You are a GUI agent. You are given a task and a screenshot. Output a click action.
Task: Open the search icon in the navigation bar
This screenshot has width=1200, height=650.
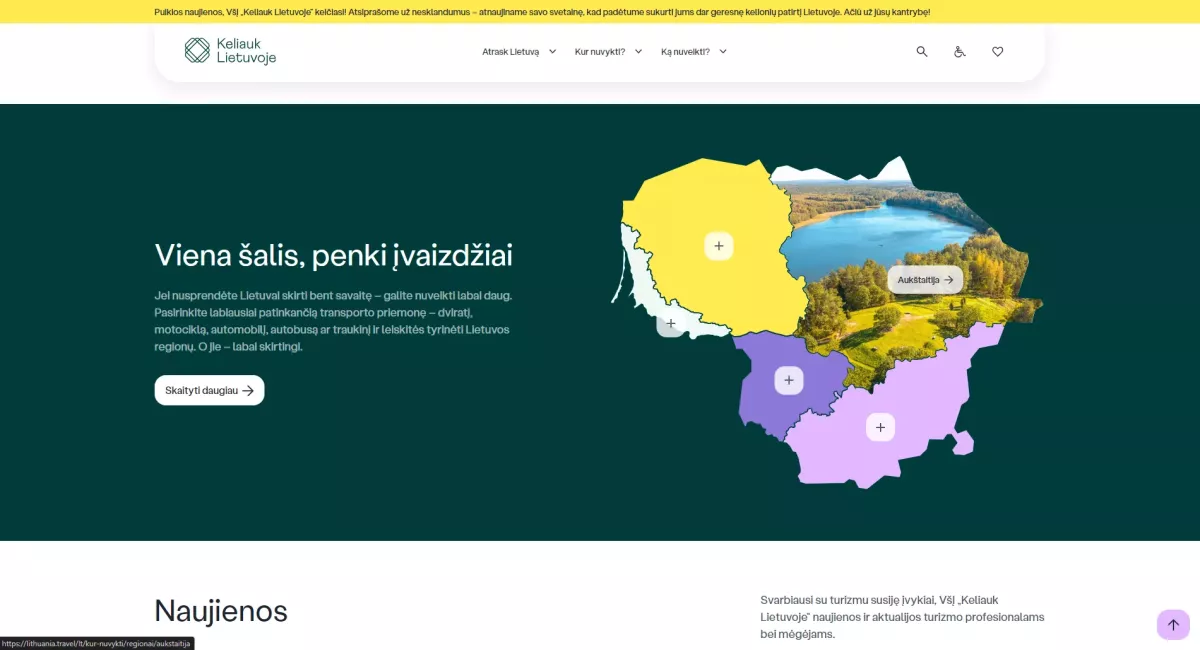(x=921, y=51)
